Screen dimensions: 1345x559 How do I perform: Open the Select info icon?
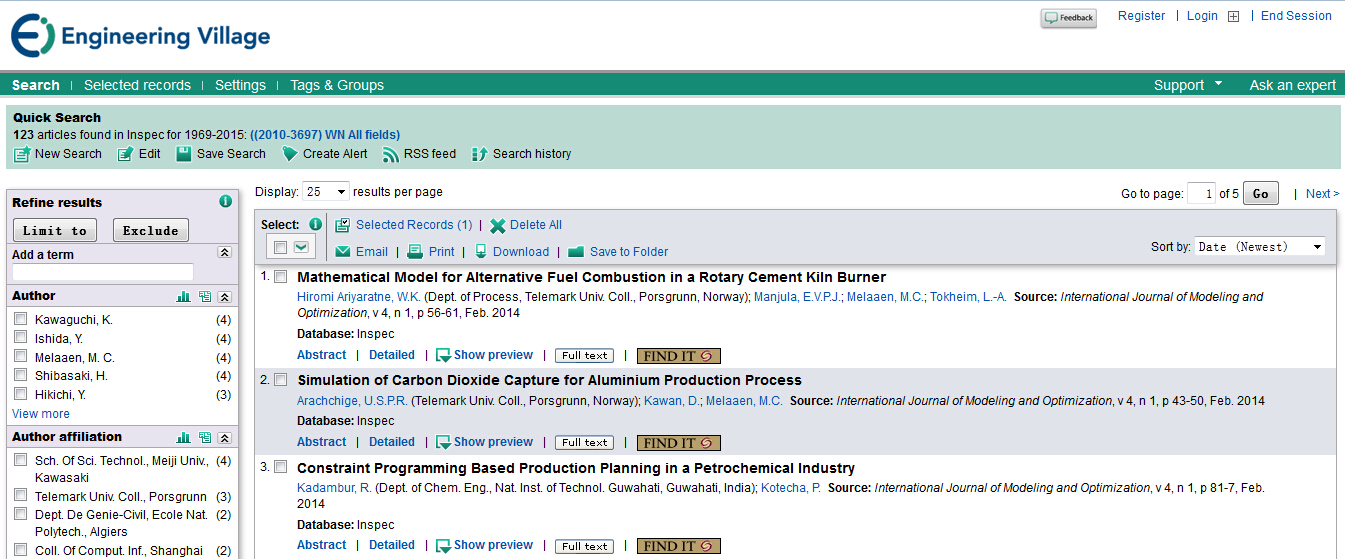click(x=316, y=225)
